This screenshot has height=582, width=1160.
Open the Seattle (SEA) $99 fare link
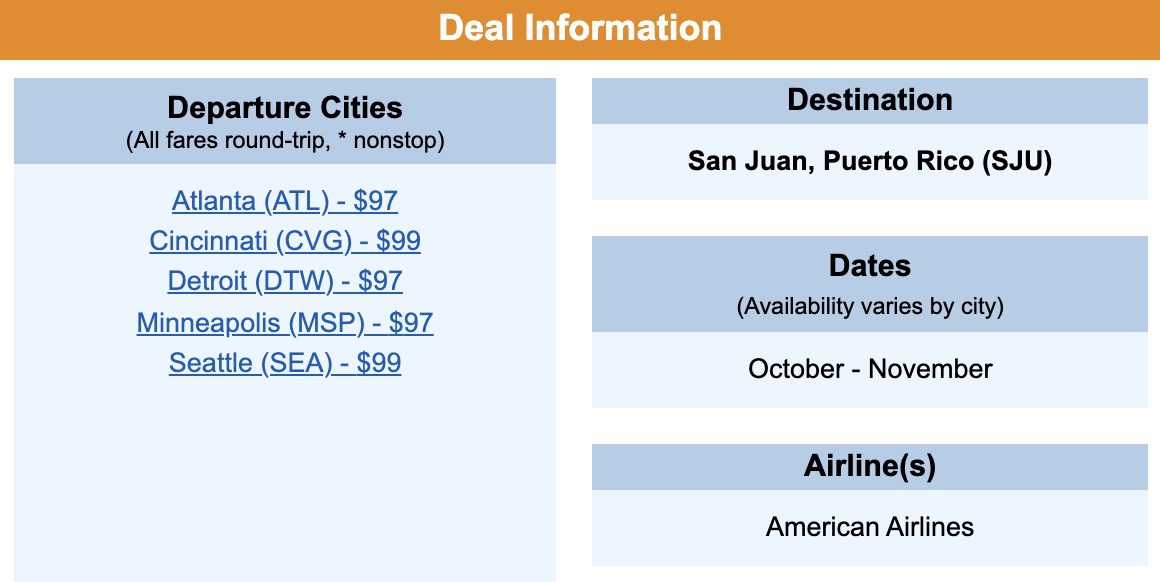(x=283, y=363)
